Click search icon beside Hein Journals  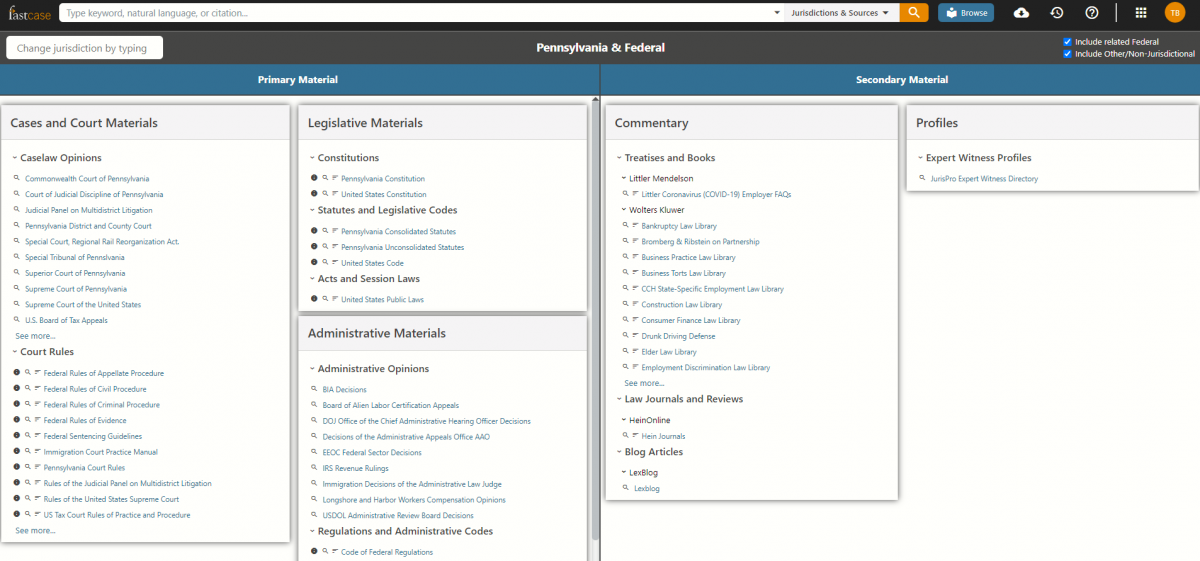pyautogui.click(x=626, y=436)
